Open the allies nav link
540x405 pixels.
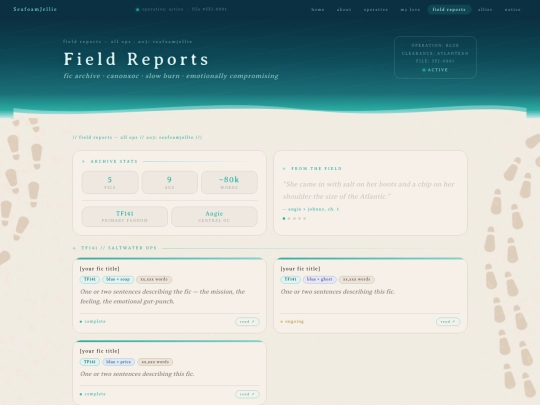[x=485, y=10]
